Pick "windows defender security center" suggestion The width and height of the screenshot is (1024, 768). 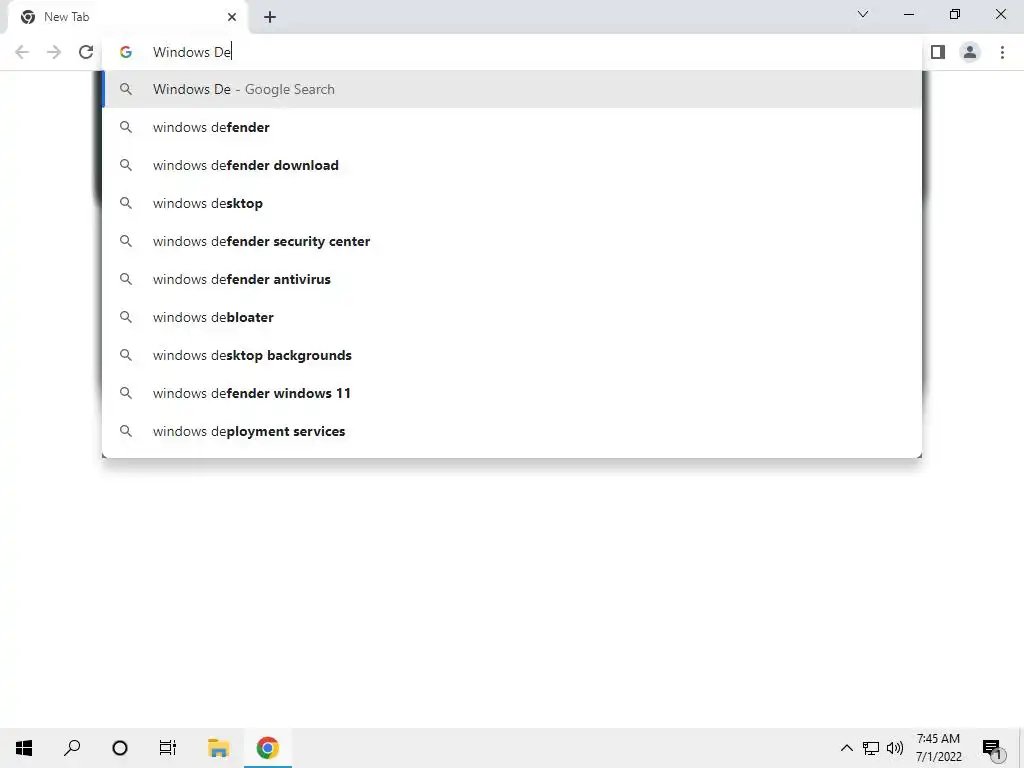coord(512,241)
